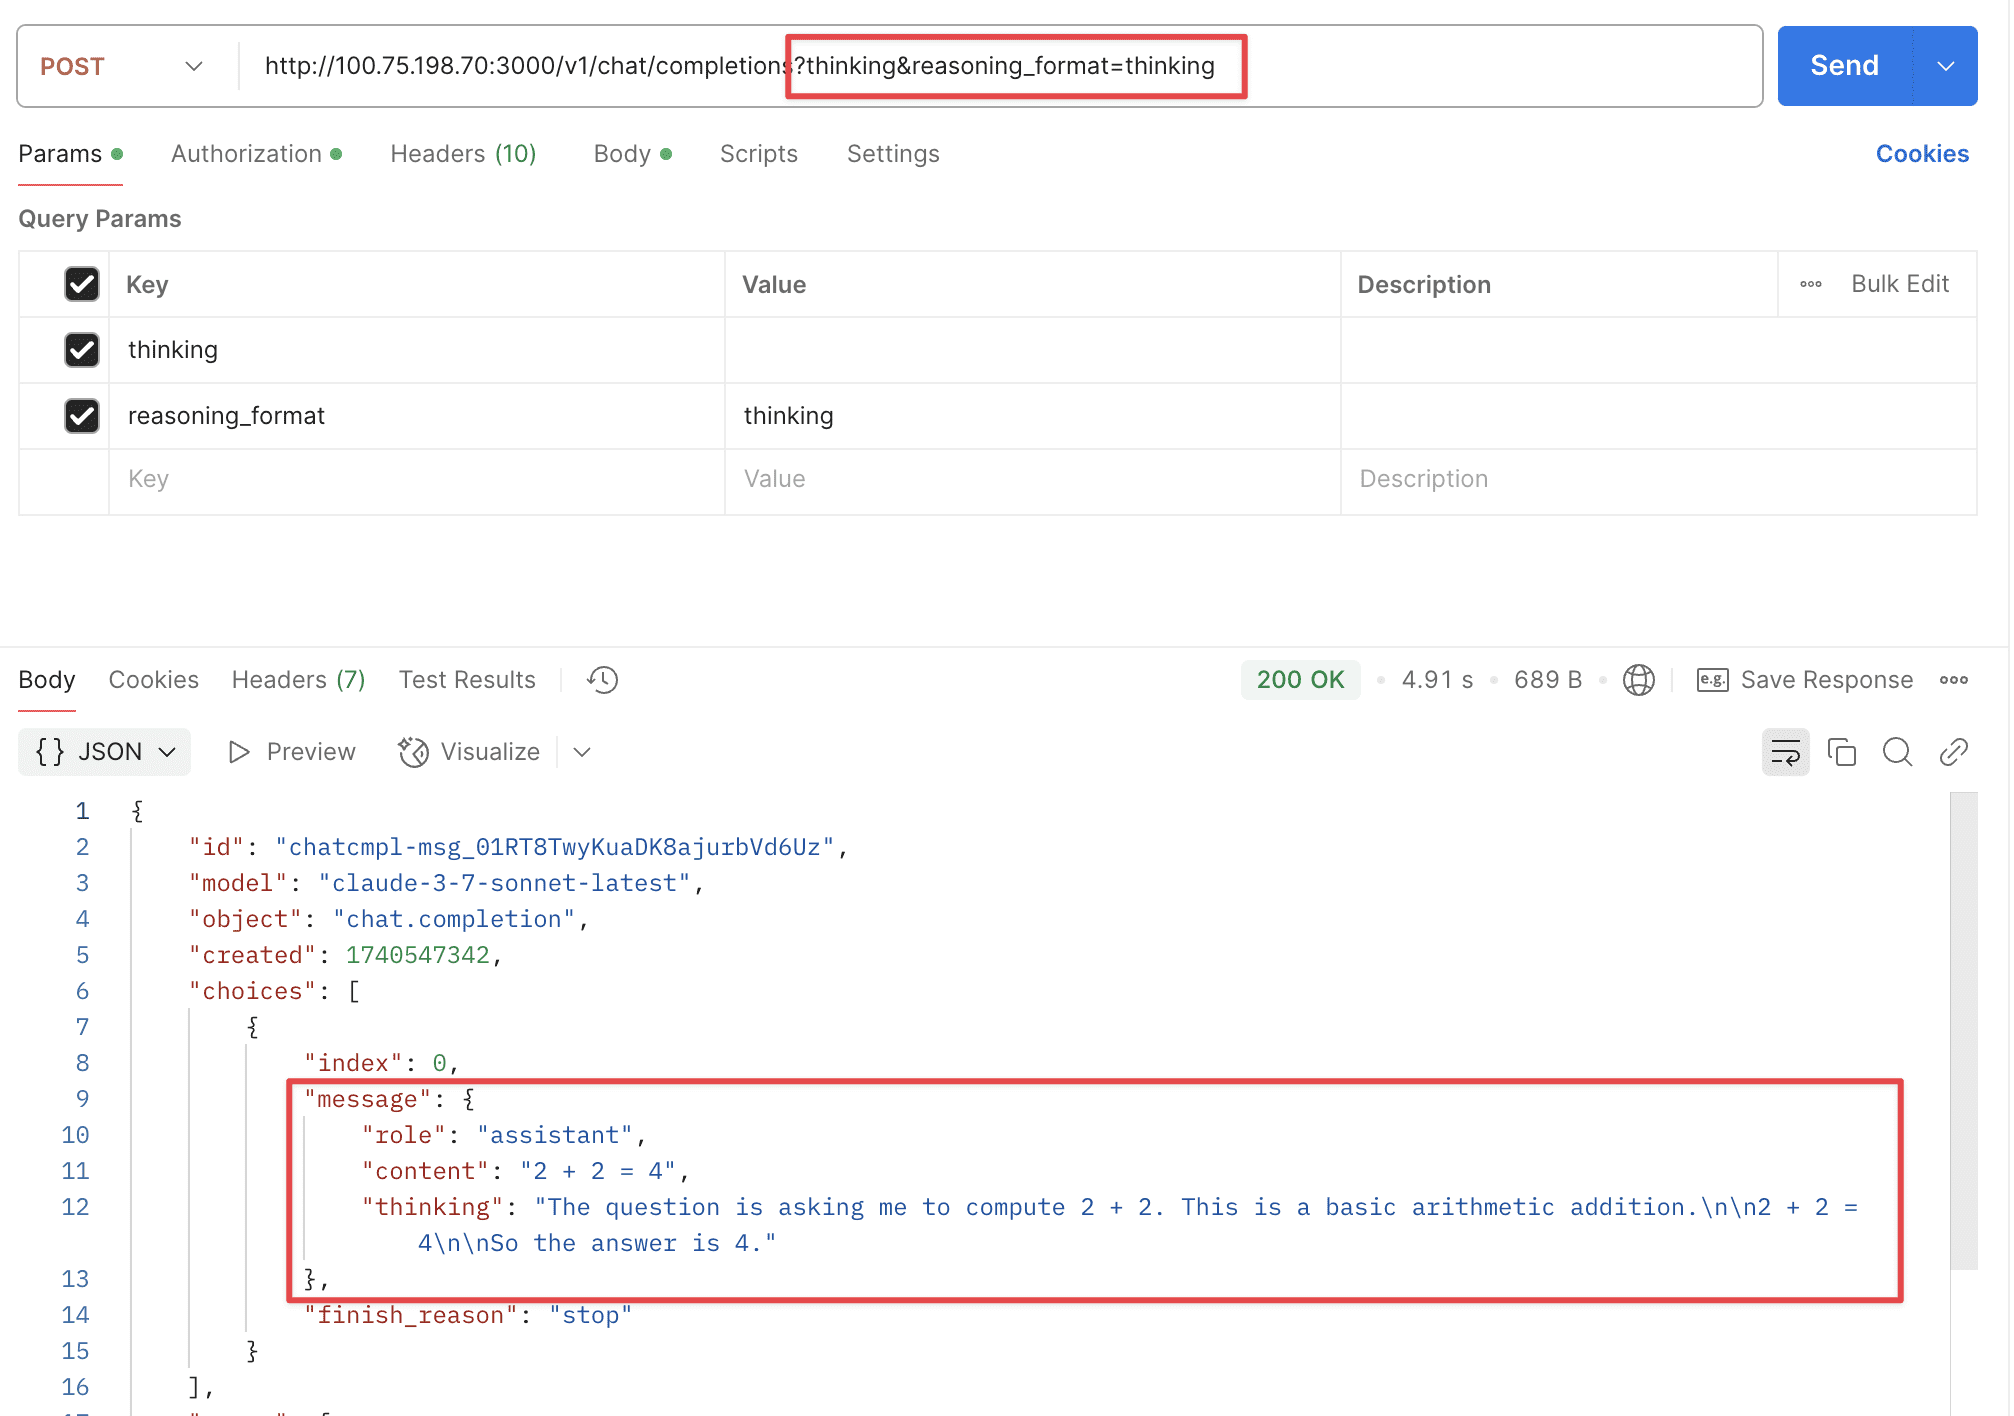
Task: Toggle the word wrap icon
Action: click(x=1785, y=752)
